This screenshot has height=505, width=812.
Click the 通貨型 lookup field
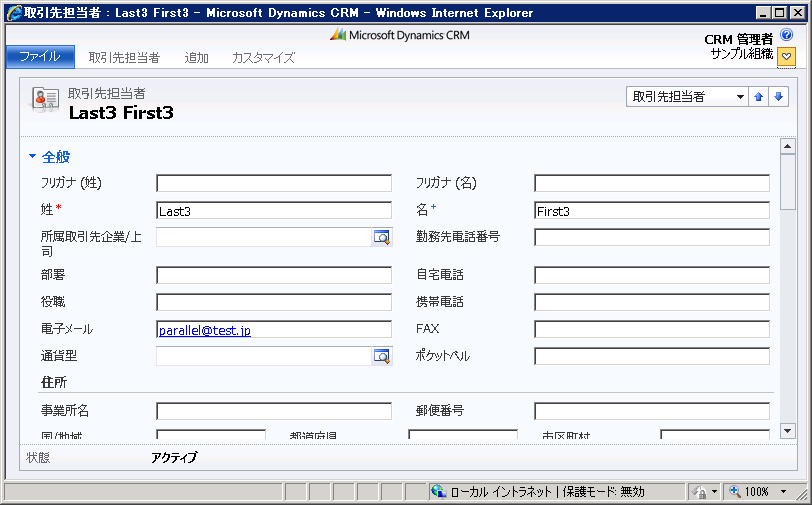tap(264, 356)
